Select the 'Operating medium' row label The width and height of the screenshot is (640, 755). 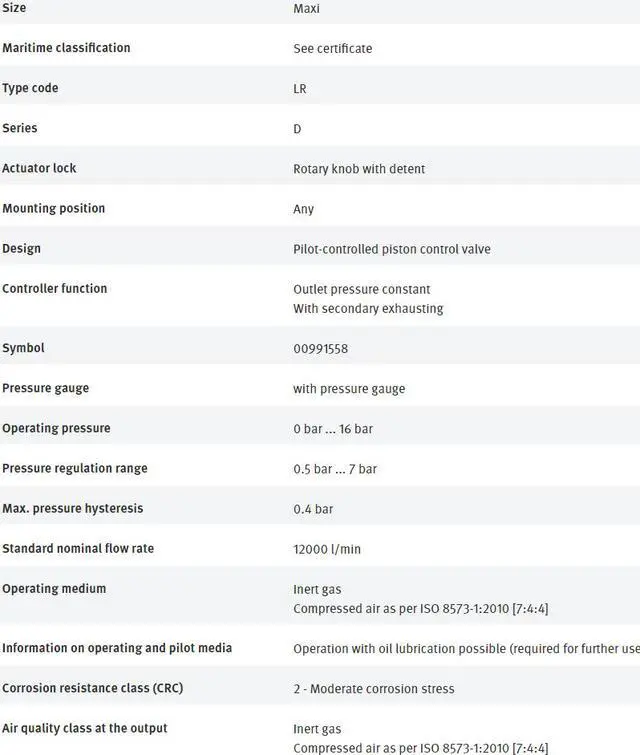(x=54, y=588)
